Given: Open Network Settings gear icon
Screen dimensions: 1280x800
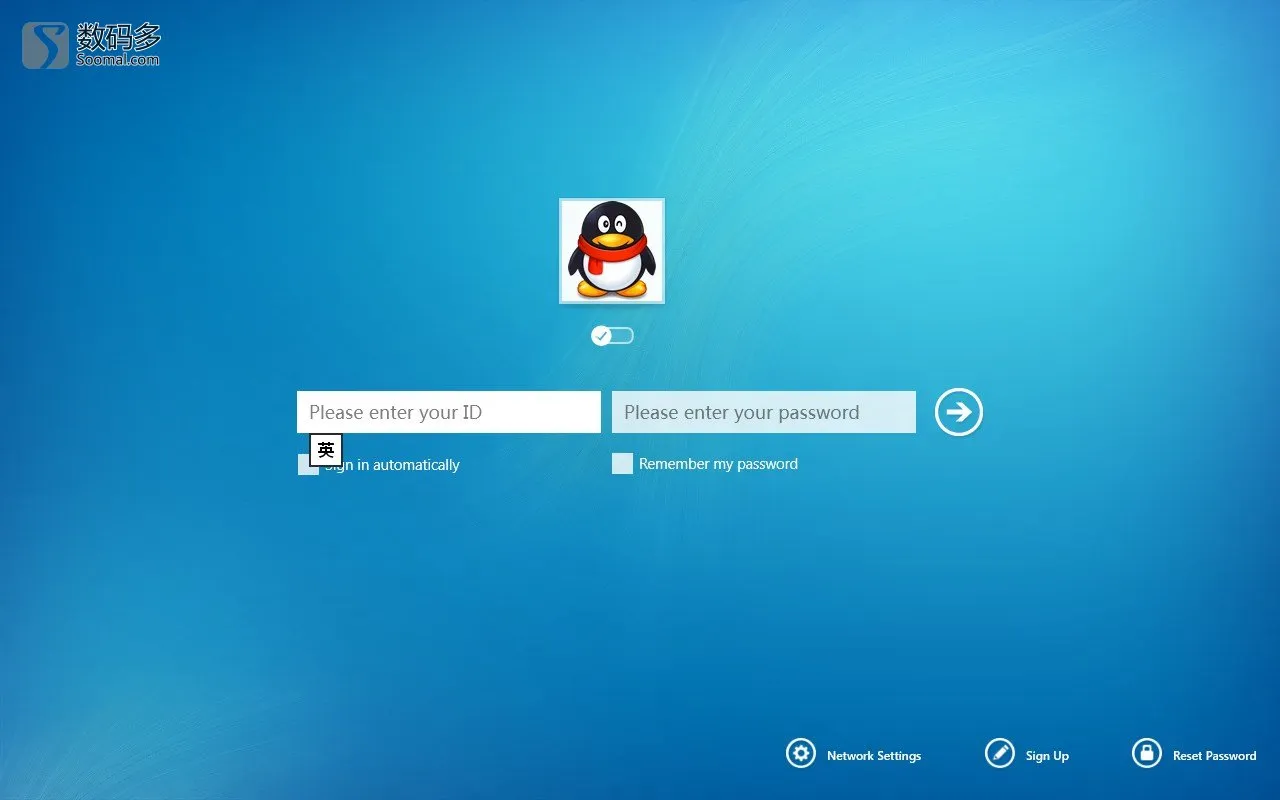Looking at the screenshot, I should pyautogui.click(x=801, y=754).
